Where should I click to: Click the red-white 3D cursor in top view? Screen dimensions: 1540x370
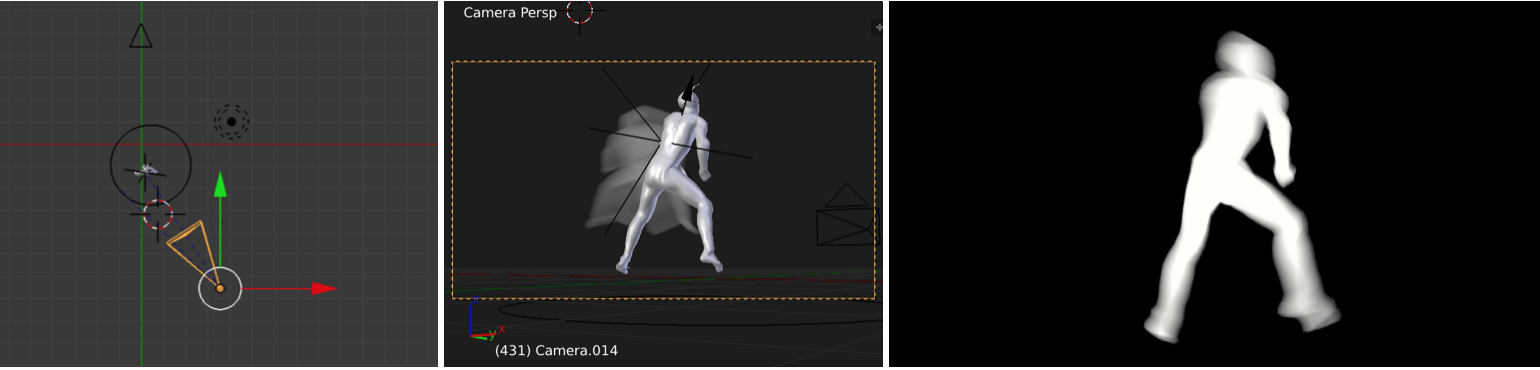[x=158, y=213]
